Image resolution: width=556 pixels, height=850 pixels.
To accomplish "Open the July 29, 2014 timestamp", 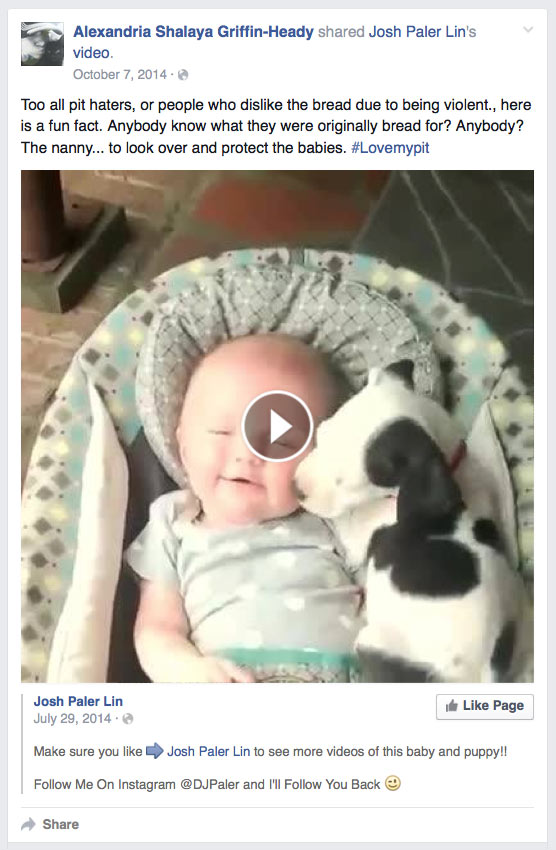I will click(72, 718).
